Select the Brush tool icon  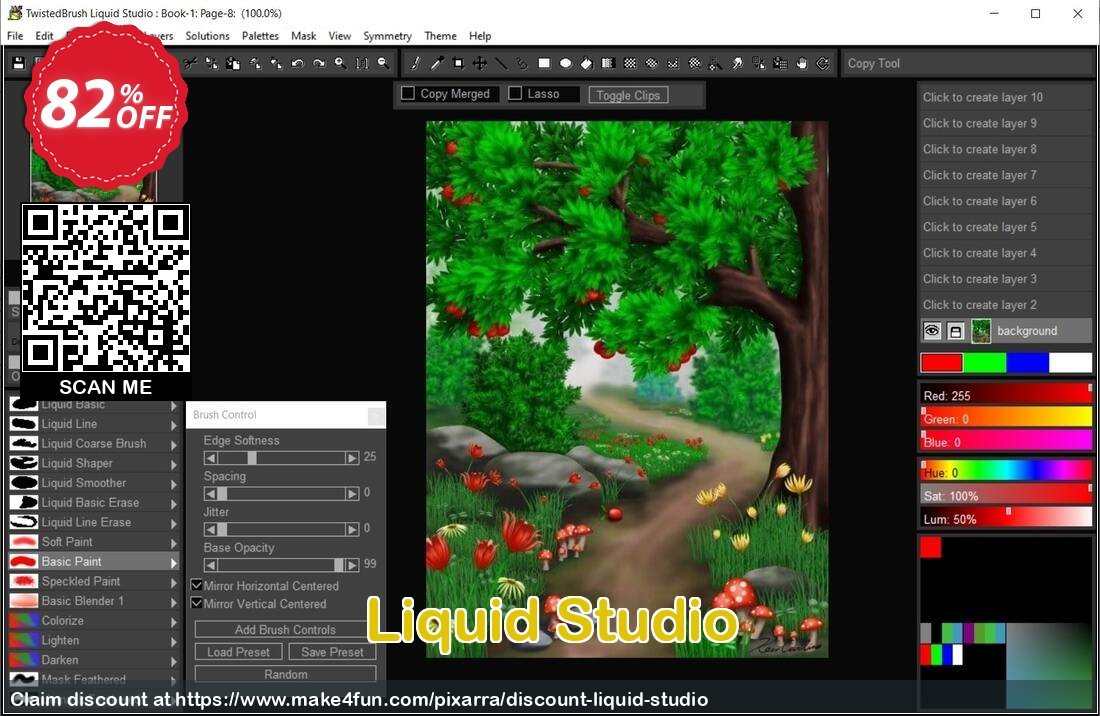click(x=415, y=63)
